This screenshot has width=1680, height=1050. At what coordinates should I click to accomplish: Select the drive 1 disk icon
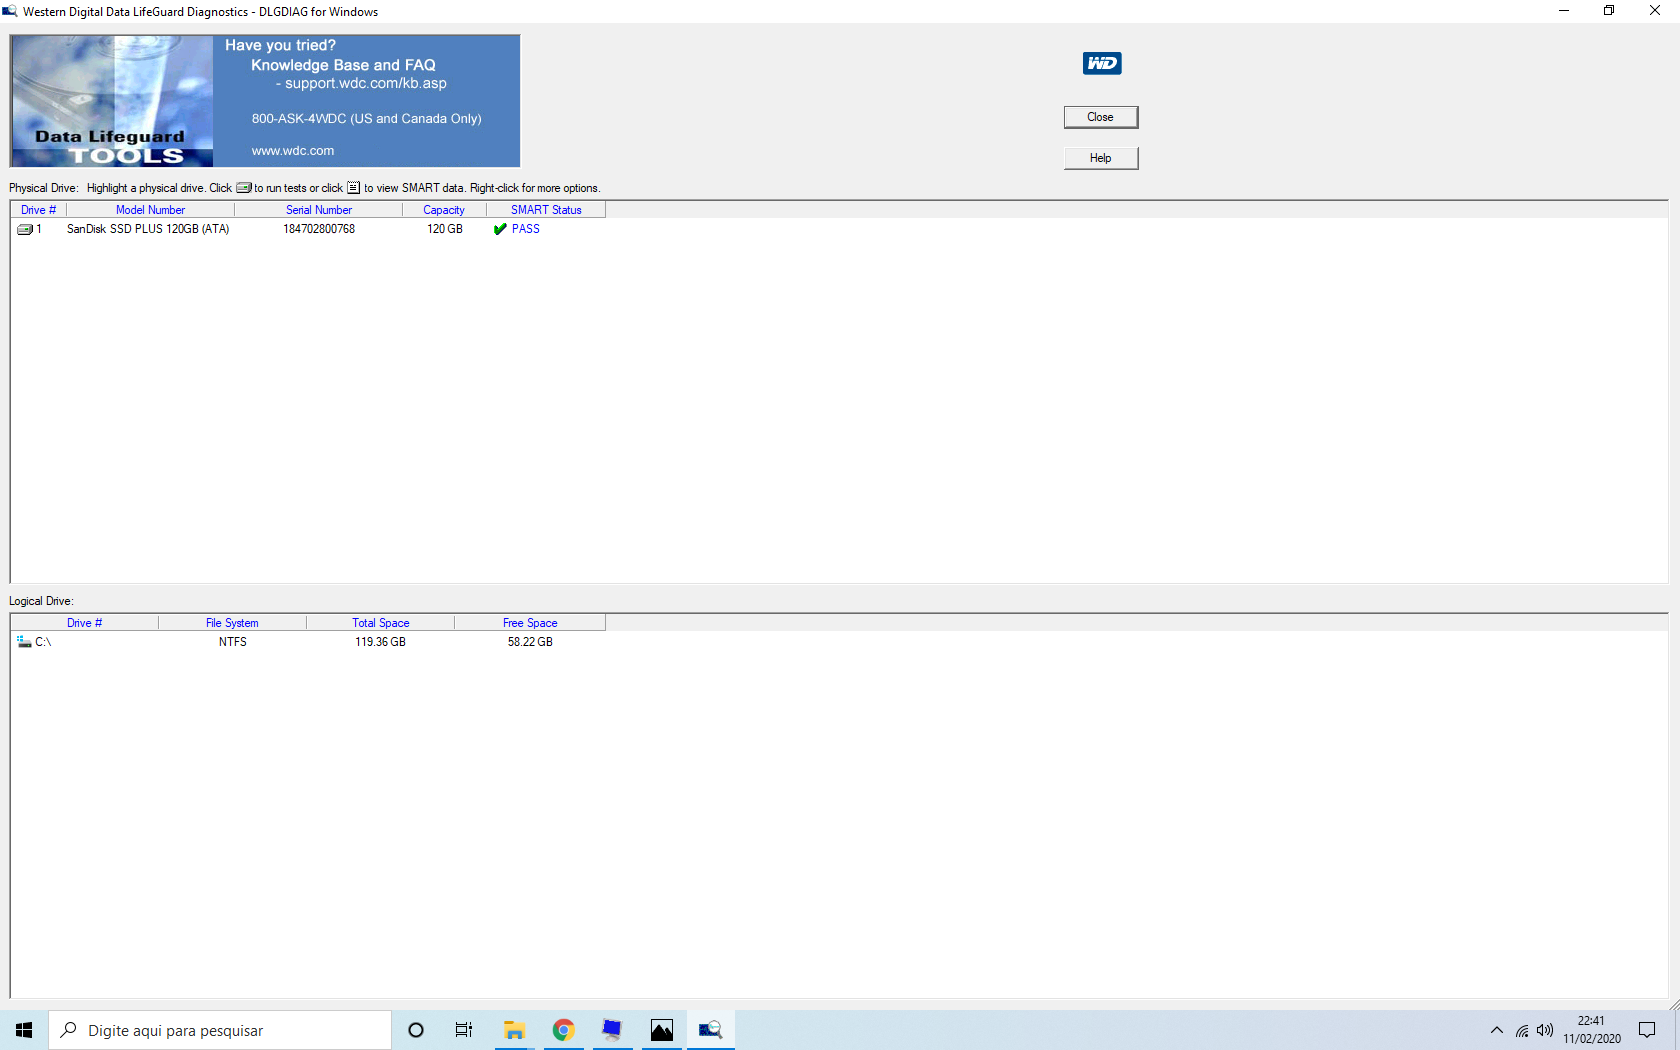(25, 229)
